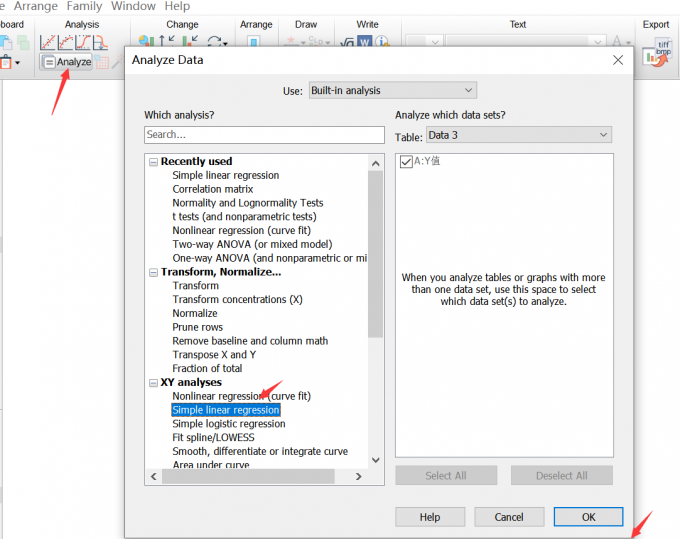The width and height of the screenshot is (680, 539).
Task: Open the paste options dropdown arrow
Action: pyautogui.click(x=17, y=63)
